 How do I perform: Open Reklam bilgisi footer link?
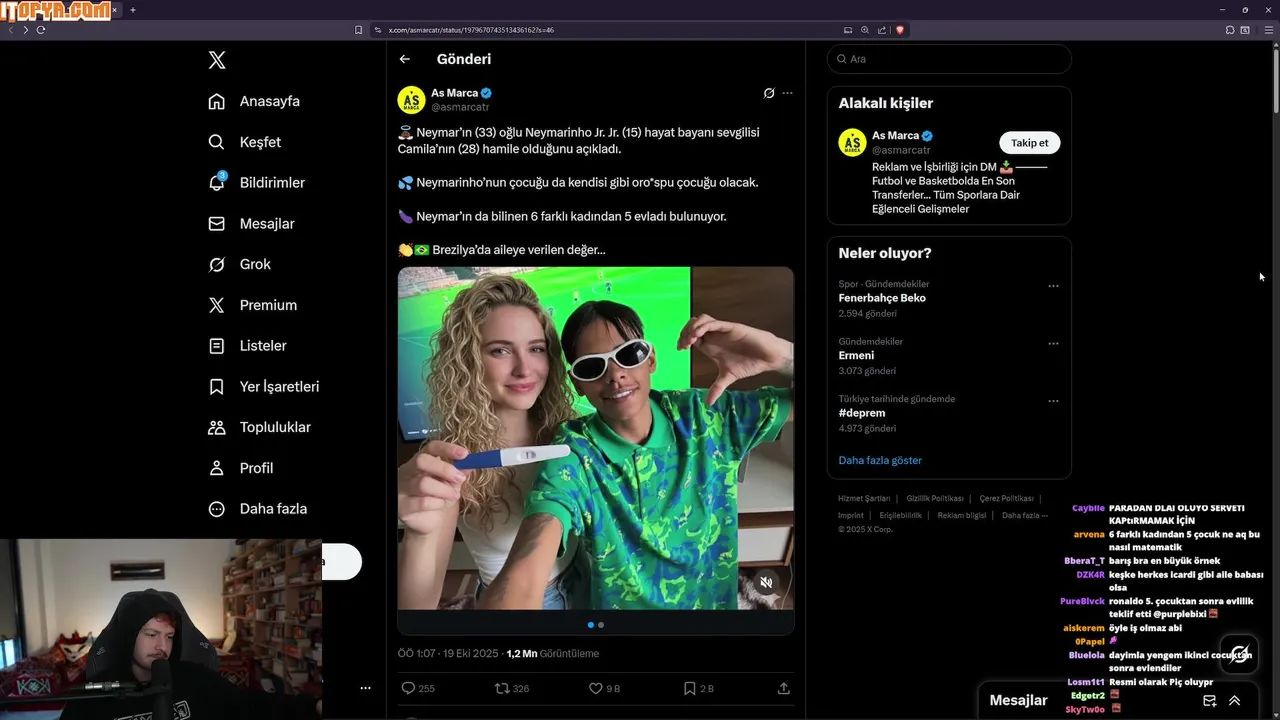tap(961, 515)
